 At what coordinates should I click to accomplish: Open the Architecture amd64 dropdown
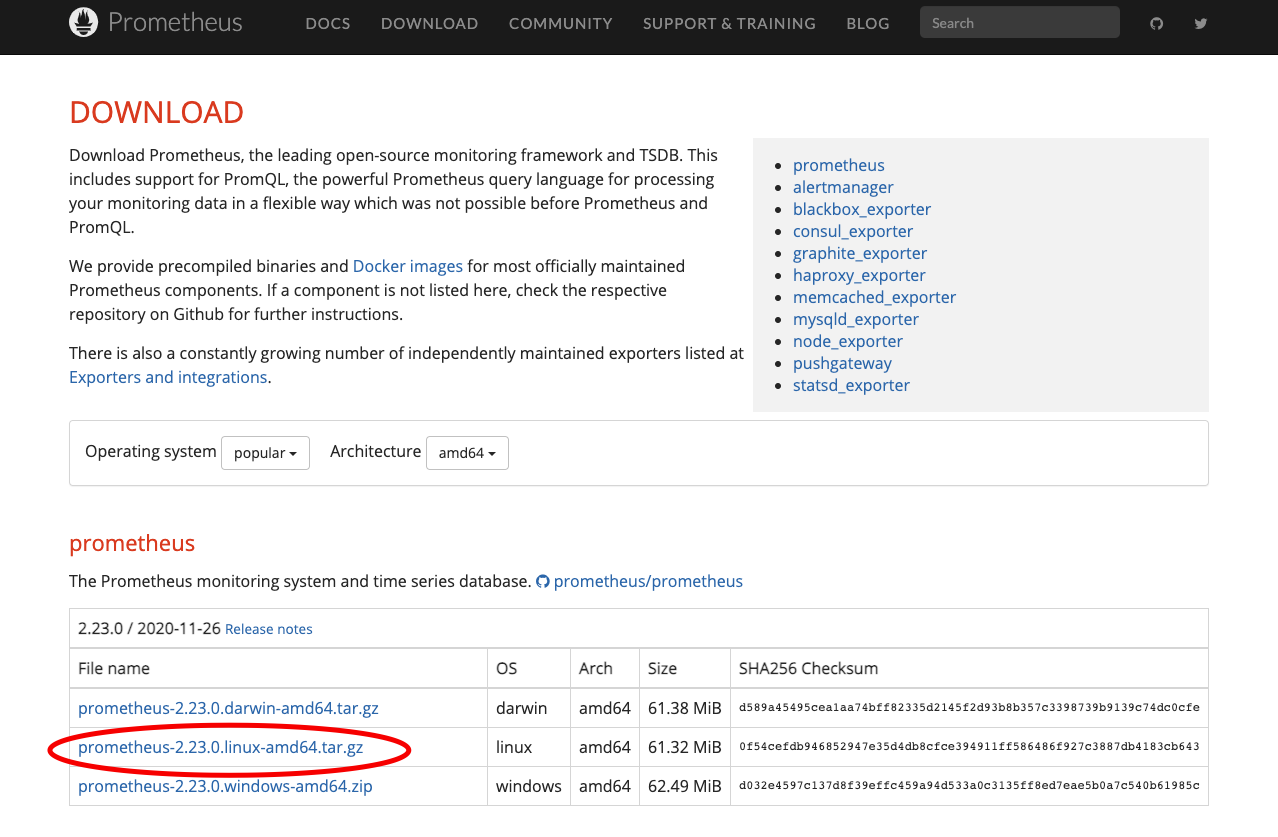click(x=467, y=453)
